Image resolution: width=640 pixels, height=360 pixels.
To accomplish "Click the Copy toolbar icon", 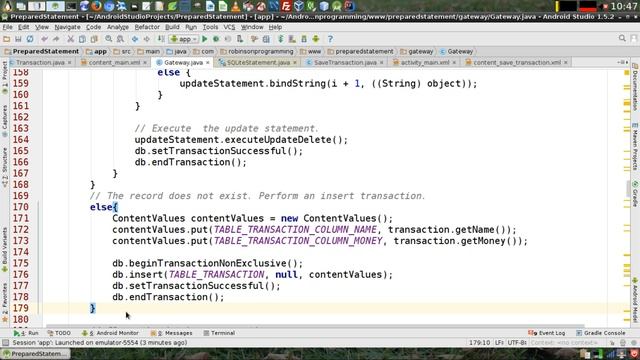I will click(x=82, y=39).
